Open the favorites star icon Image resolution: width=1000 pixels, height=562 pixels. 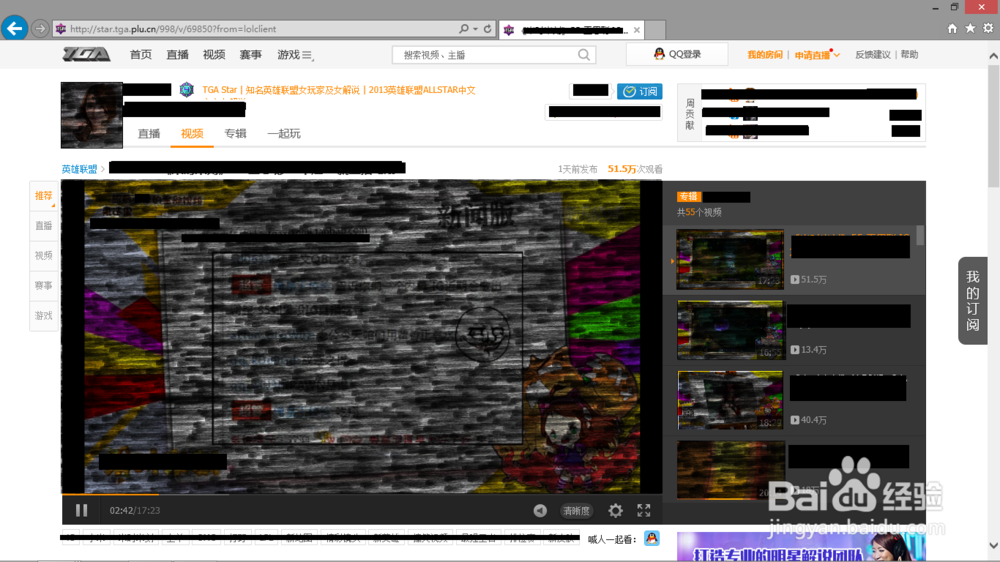coord(970,28)
